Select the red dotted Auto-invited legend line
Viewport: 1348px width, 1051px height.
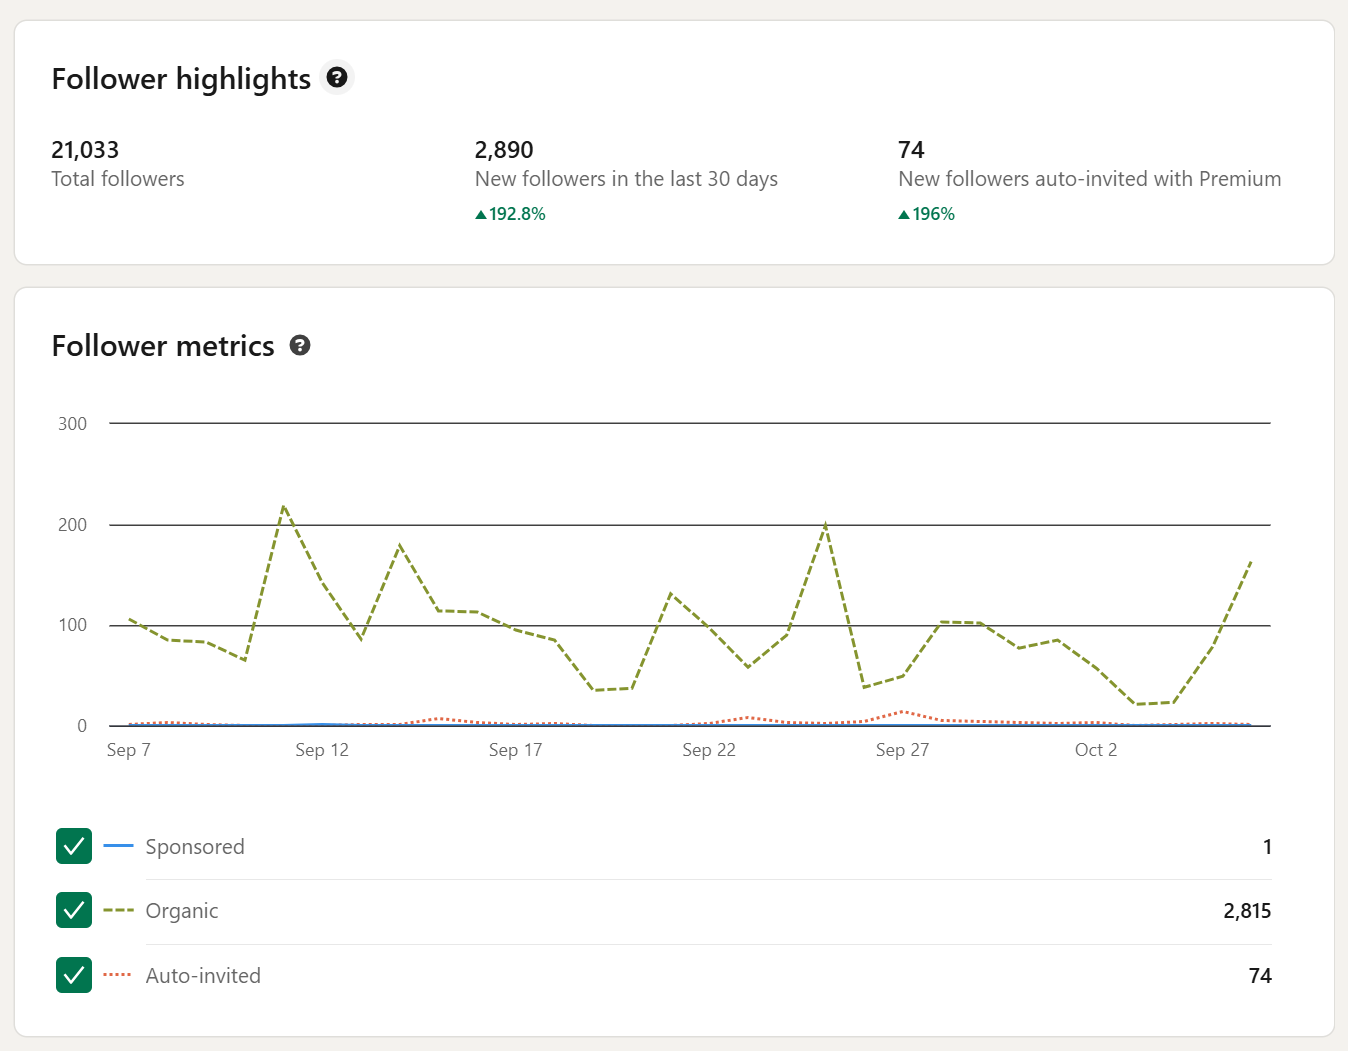118,975
